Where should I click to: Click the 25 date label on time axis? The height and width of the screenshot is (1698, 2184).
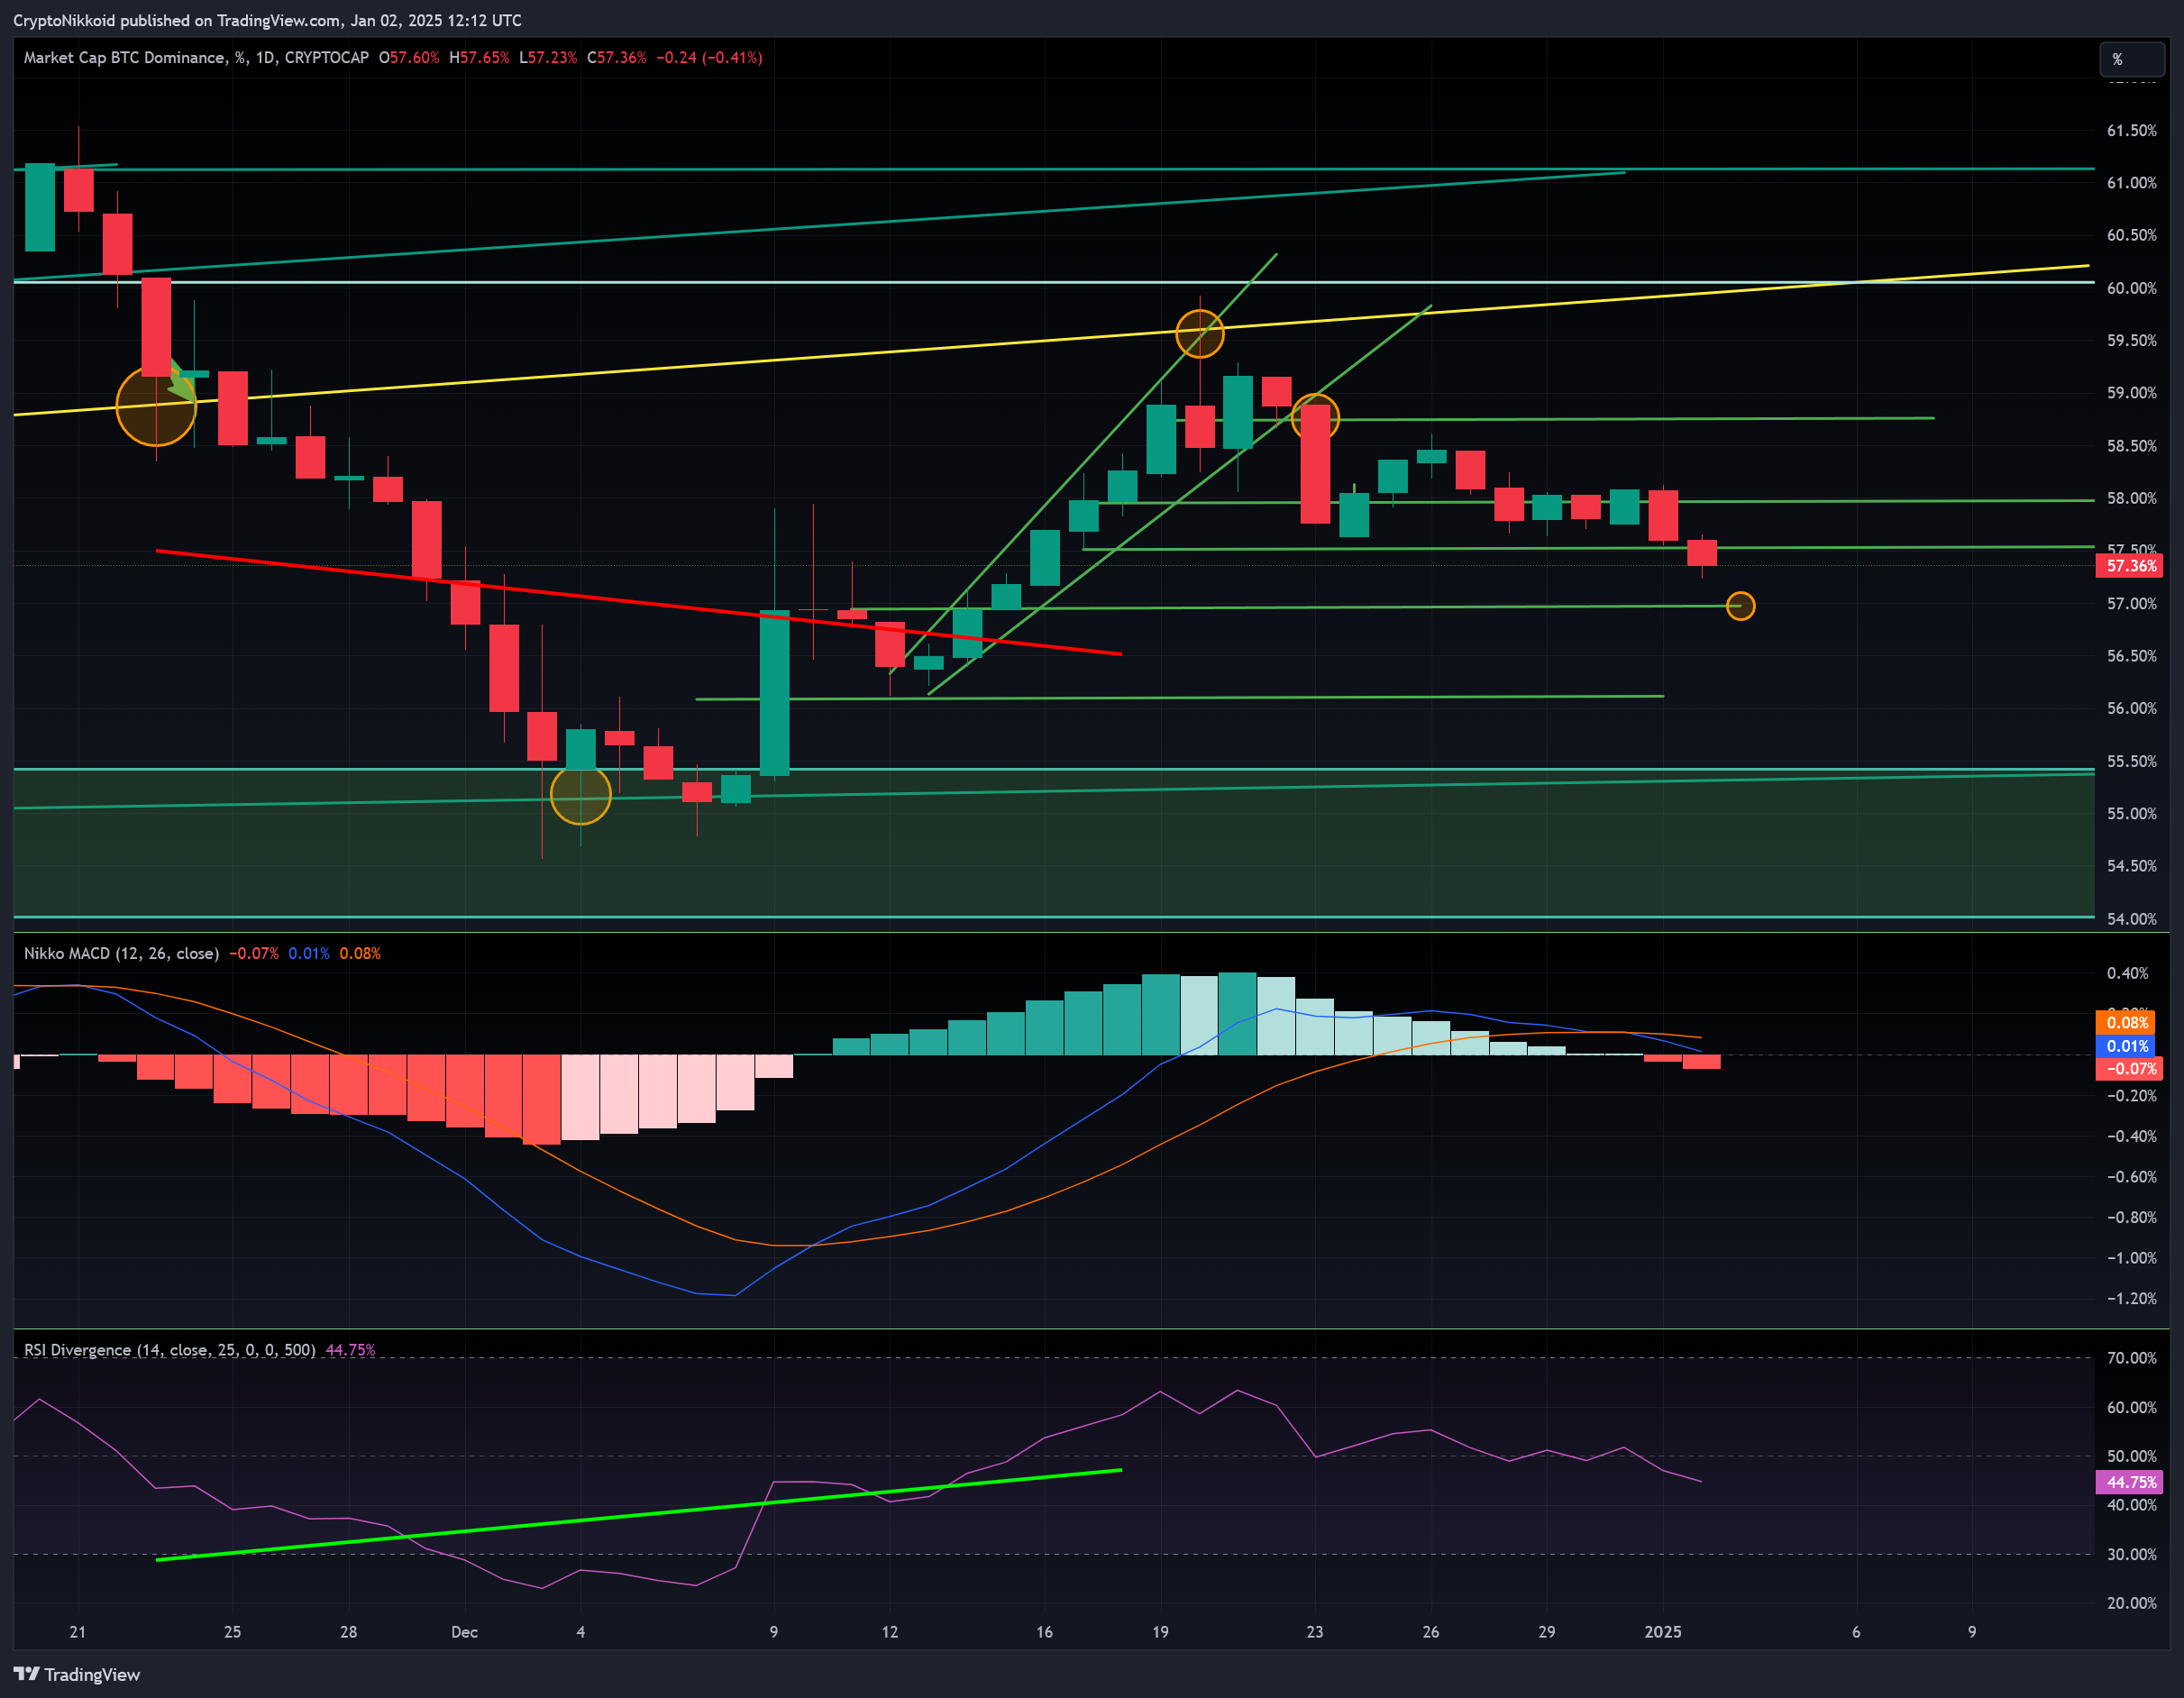(232, 1632)
